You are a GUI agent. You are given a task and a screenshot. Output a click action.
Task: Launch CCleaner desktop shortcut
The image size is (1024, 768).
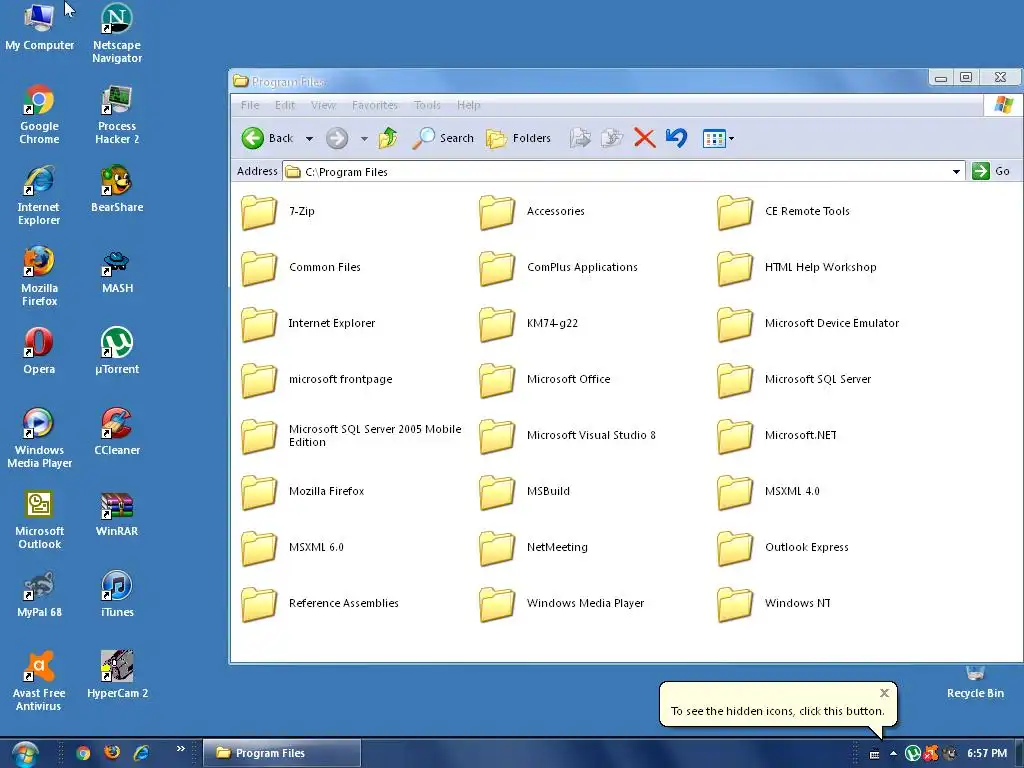117,432
